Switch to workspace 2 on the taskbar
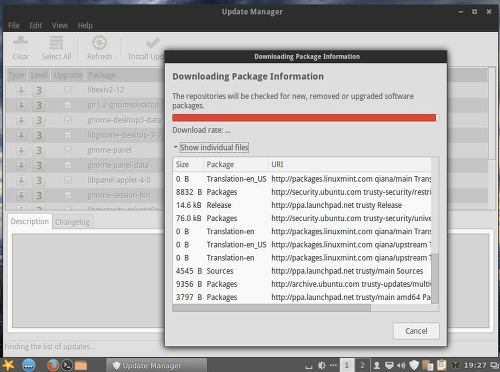500x372 pixels. (x=362, y=365)
